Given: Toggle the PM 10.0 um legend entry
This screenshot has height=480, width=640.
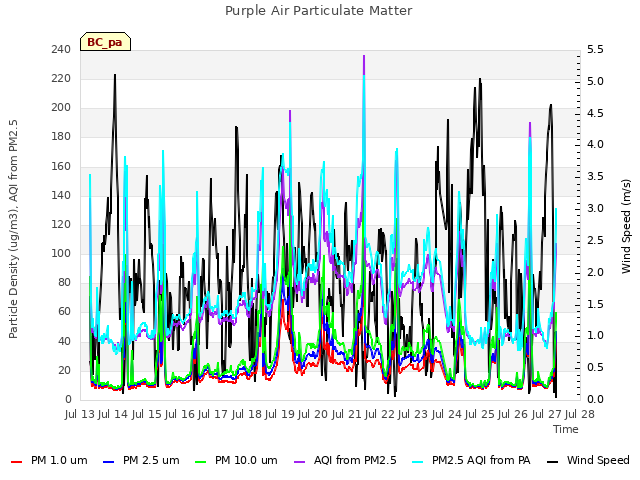Looking at the screenshot, I should tap(236, 461).
